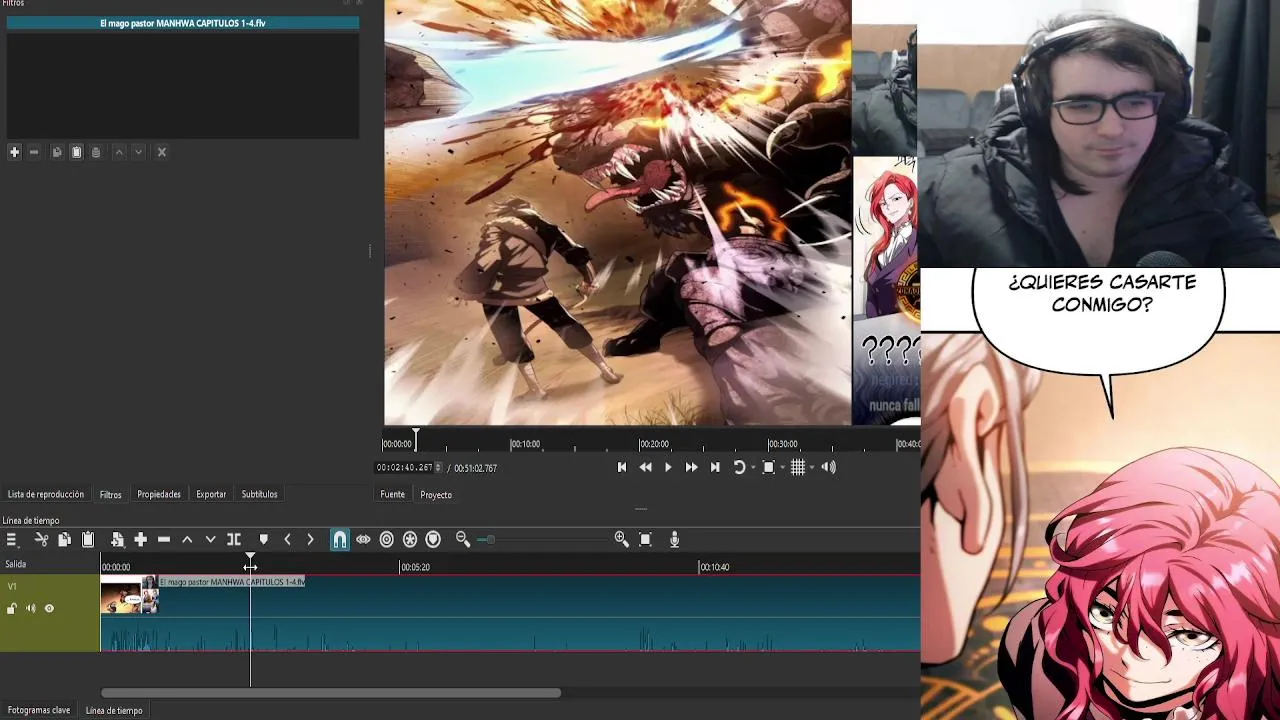
Task: Move the filter up in Filtros
Action: [x=119, y=152]
